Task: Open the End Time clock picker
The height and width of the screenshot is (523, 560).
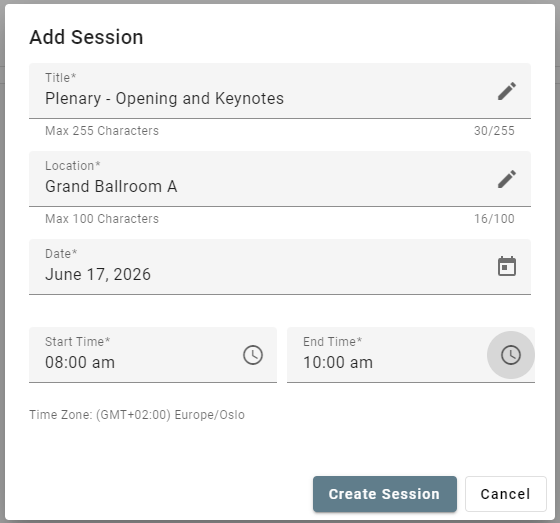Action: click(511, 355)
